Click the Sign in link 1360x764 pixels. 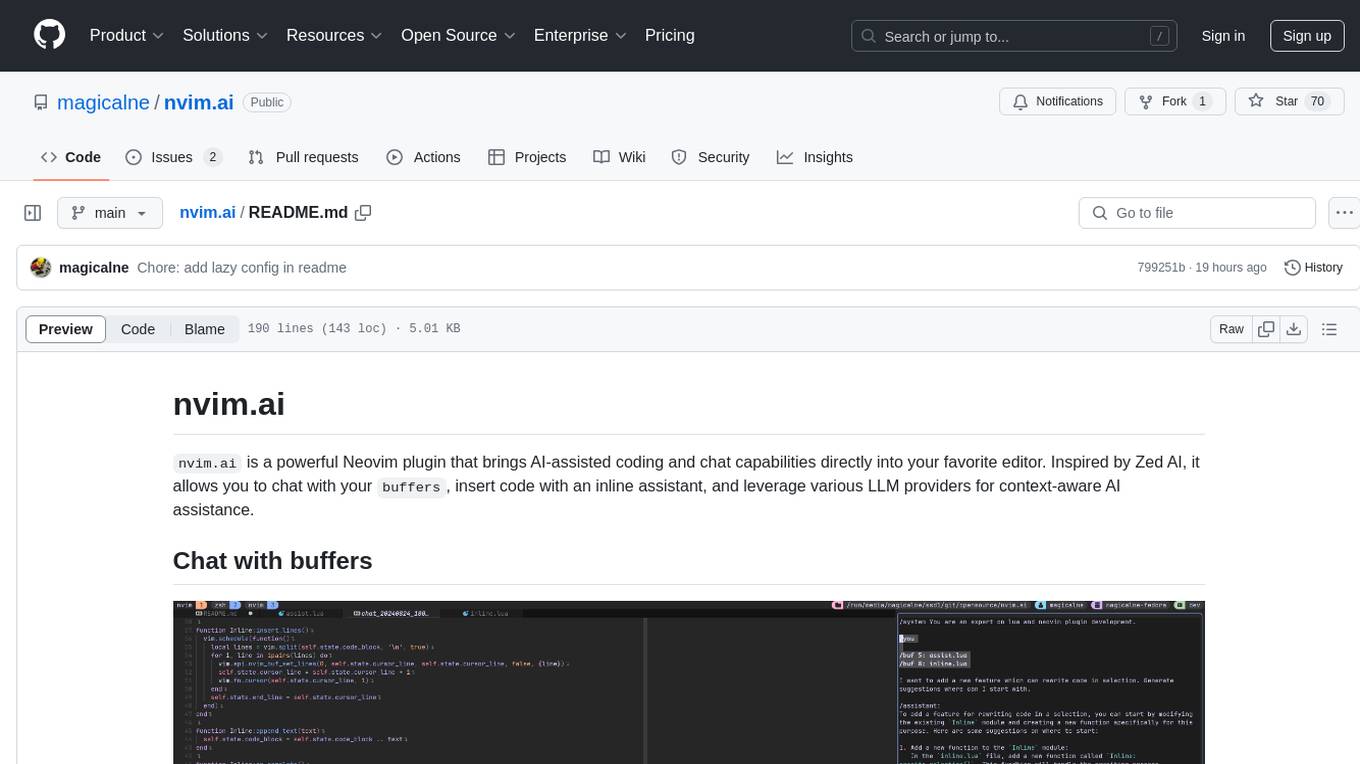click(1223, 36)
